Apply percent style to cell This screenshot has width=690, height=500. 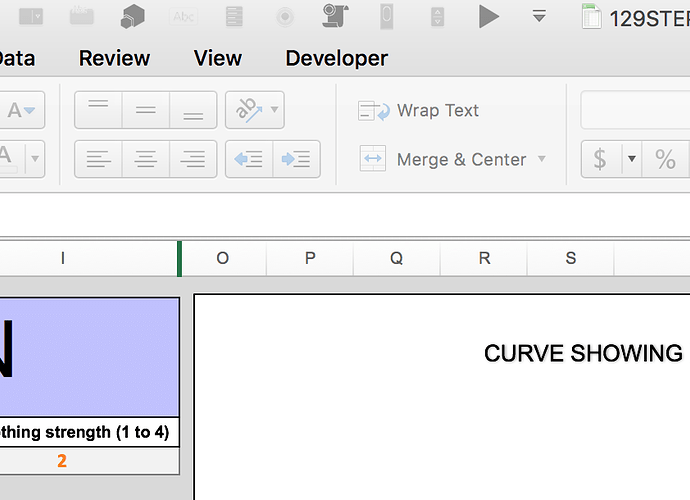[x=665, y=159]
